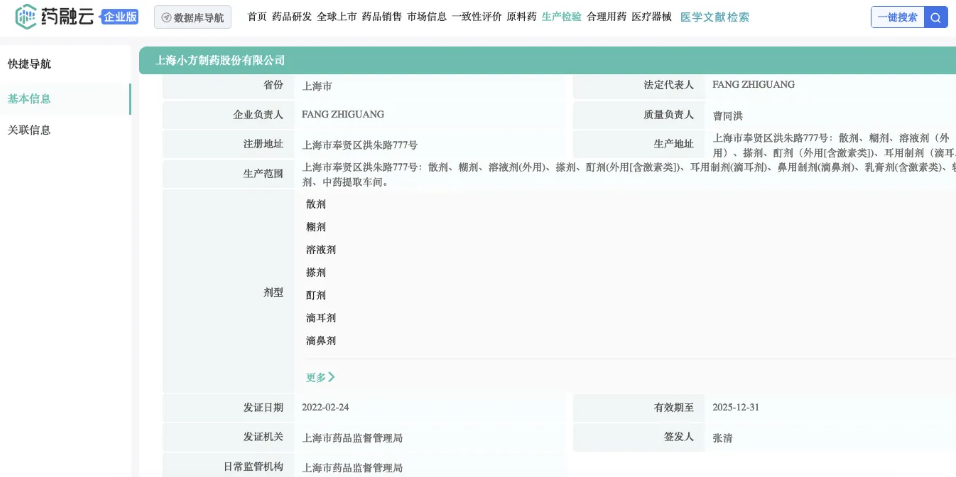Image resolution: width=956 pixels, height=477 pixels.
Task: Click the 生产范围 description text
Action: [x=629, y=174]
